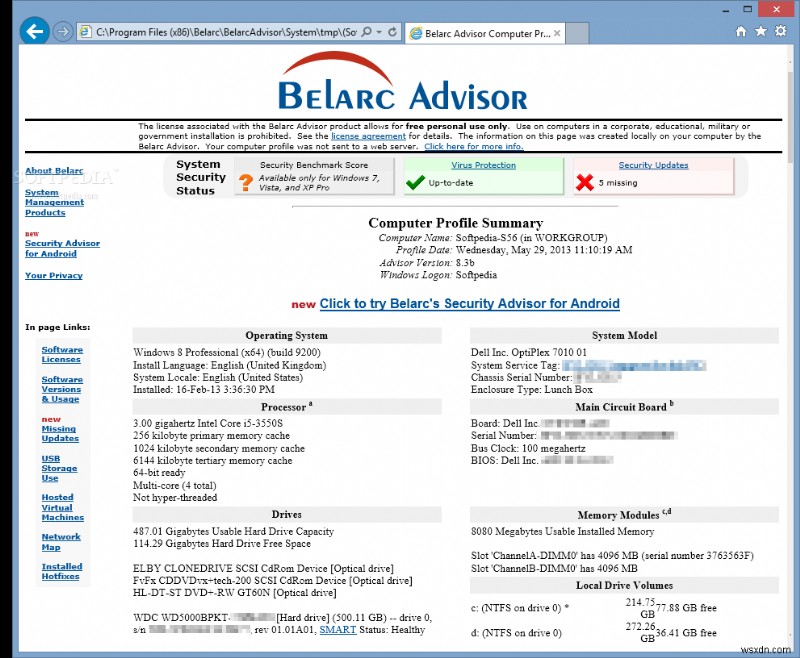Open the About Belarc link
Viewport: 800px width, 658px height.
54,171
